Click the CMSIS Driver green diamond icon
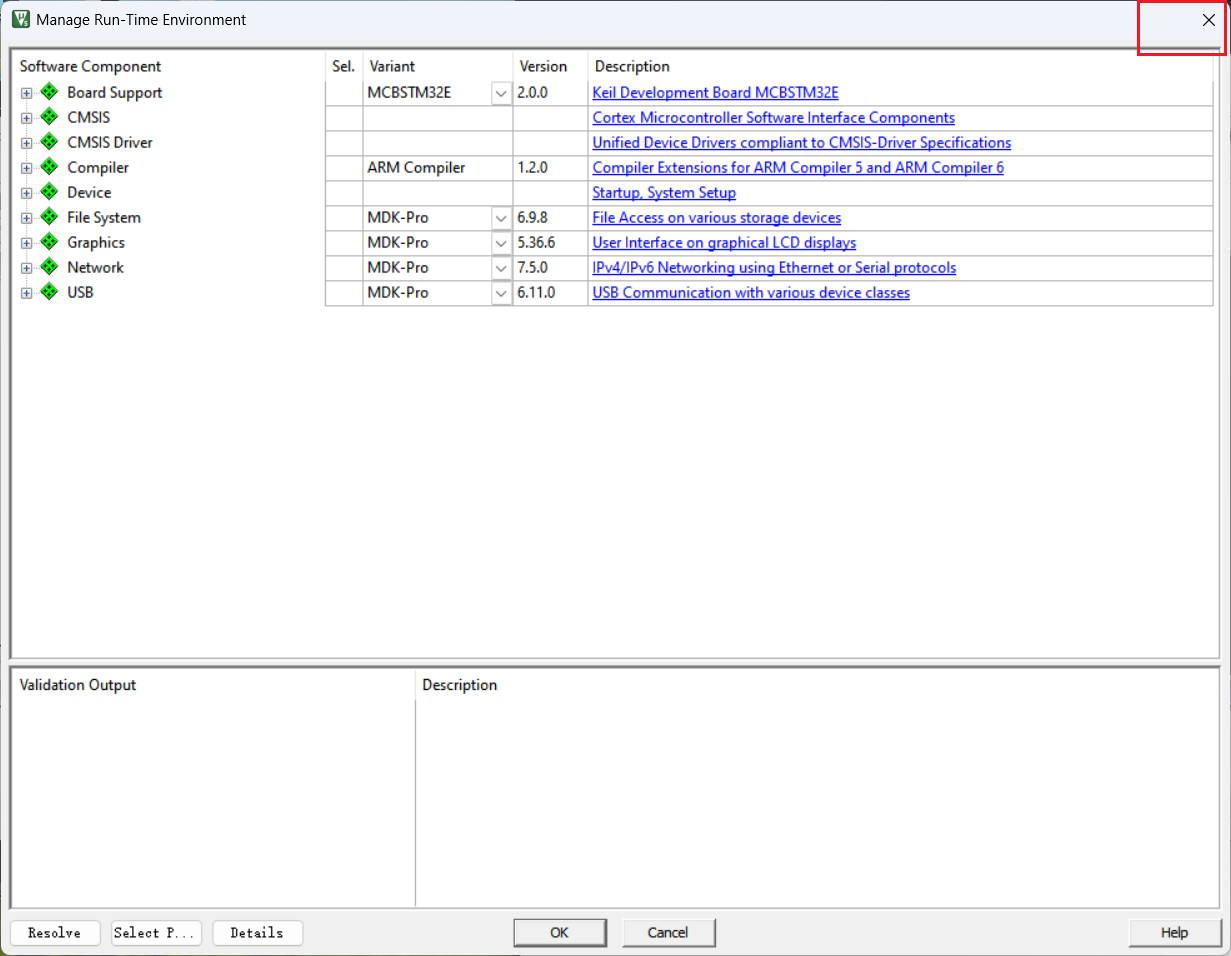1231x956 pixels. [50, 142]
